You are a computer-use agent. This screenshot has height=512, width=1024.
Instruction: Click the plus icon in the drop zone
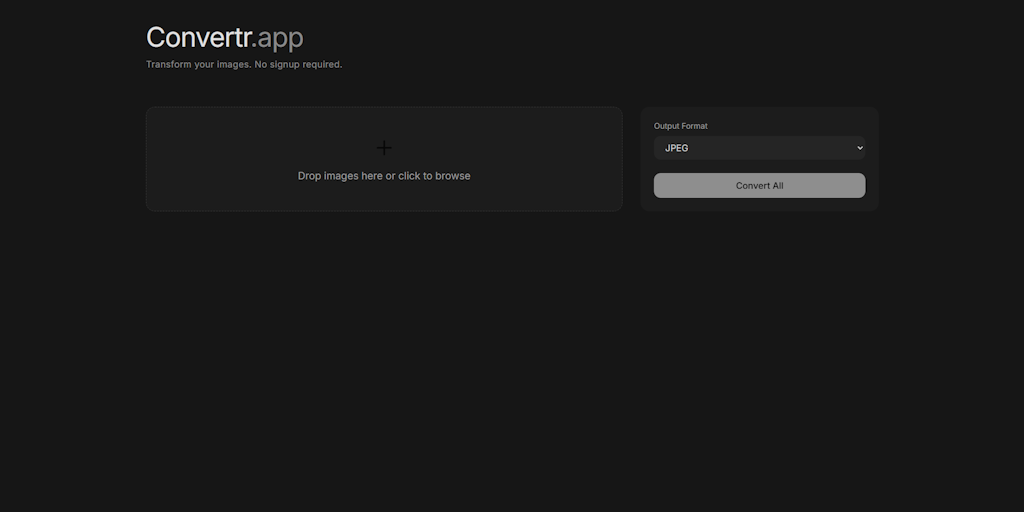[x=384, y=148]
